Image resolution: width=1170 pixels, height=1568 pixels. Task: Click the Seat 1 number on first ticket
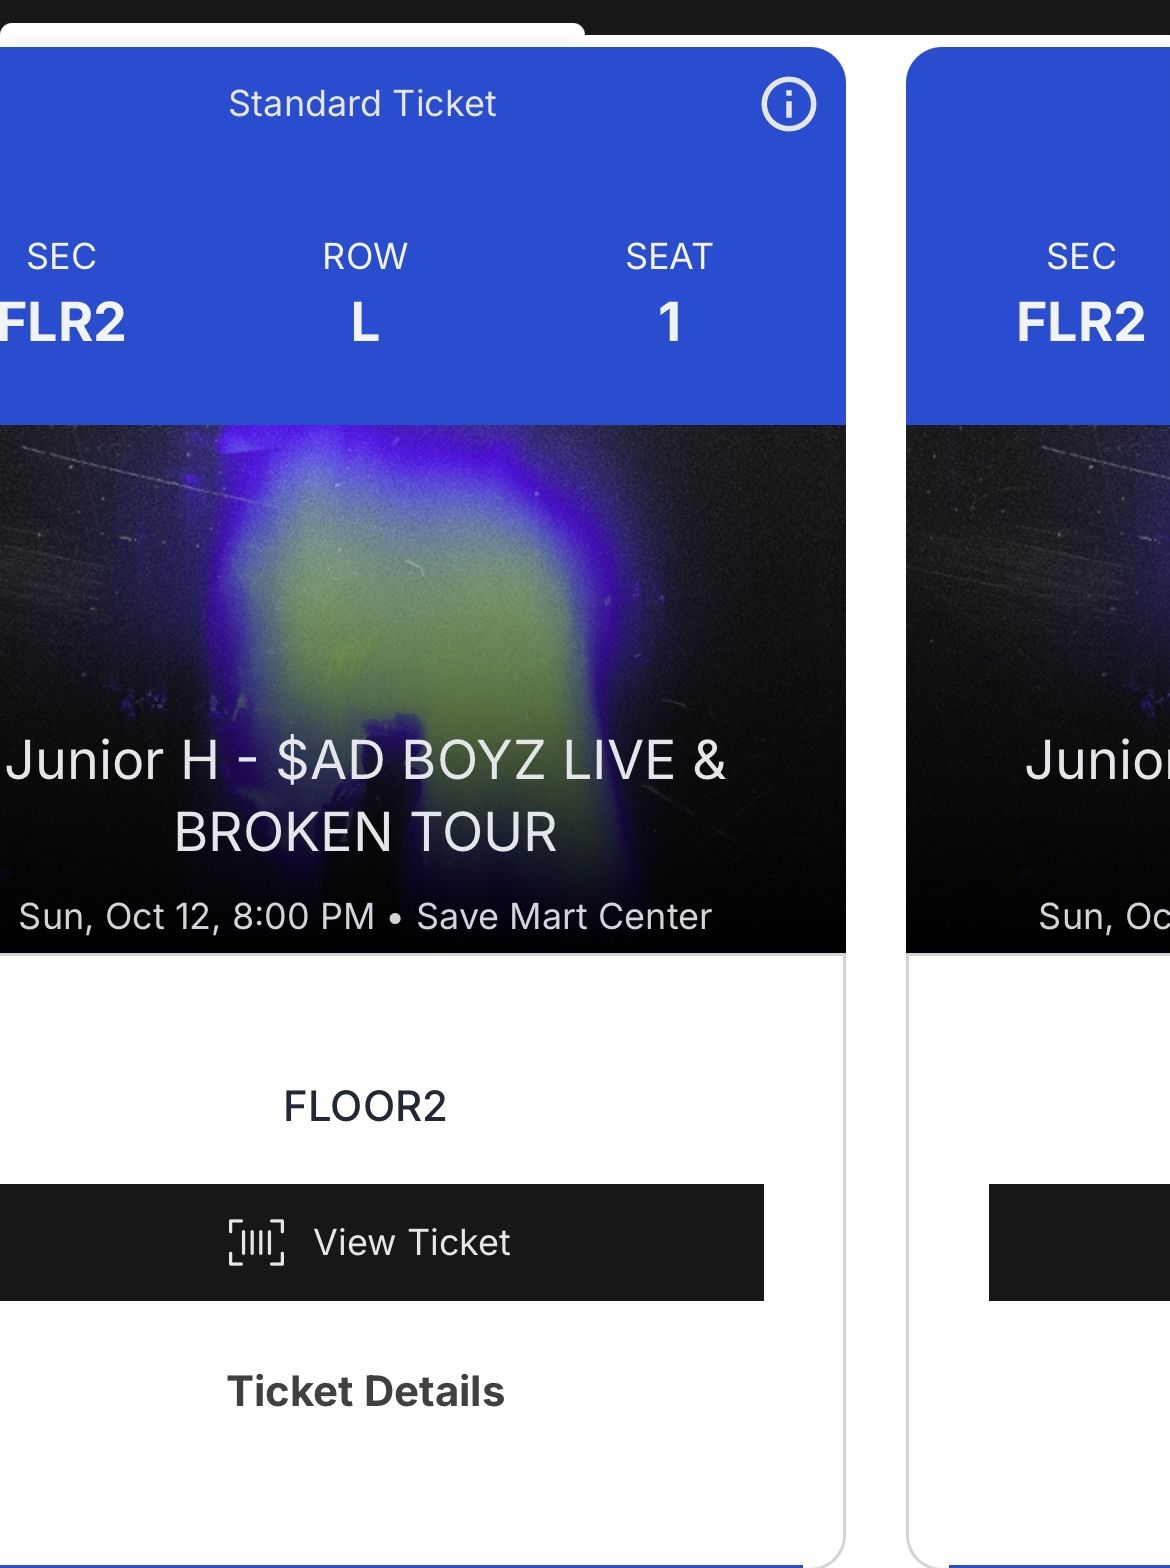click(x=669, y=322)
